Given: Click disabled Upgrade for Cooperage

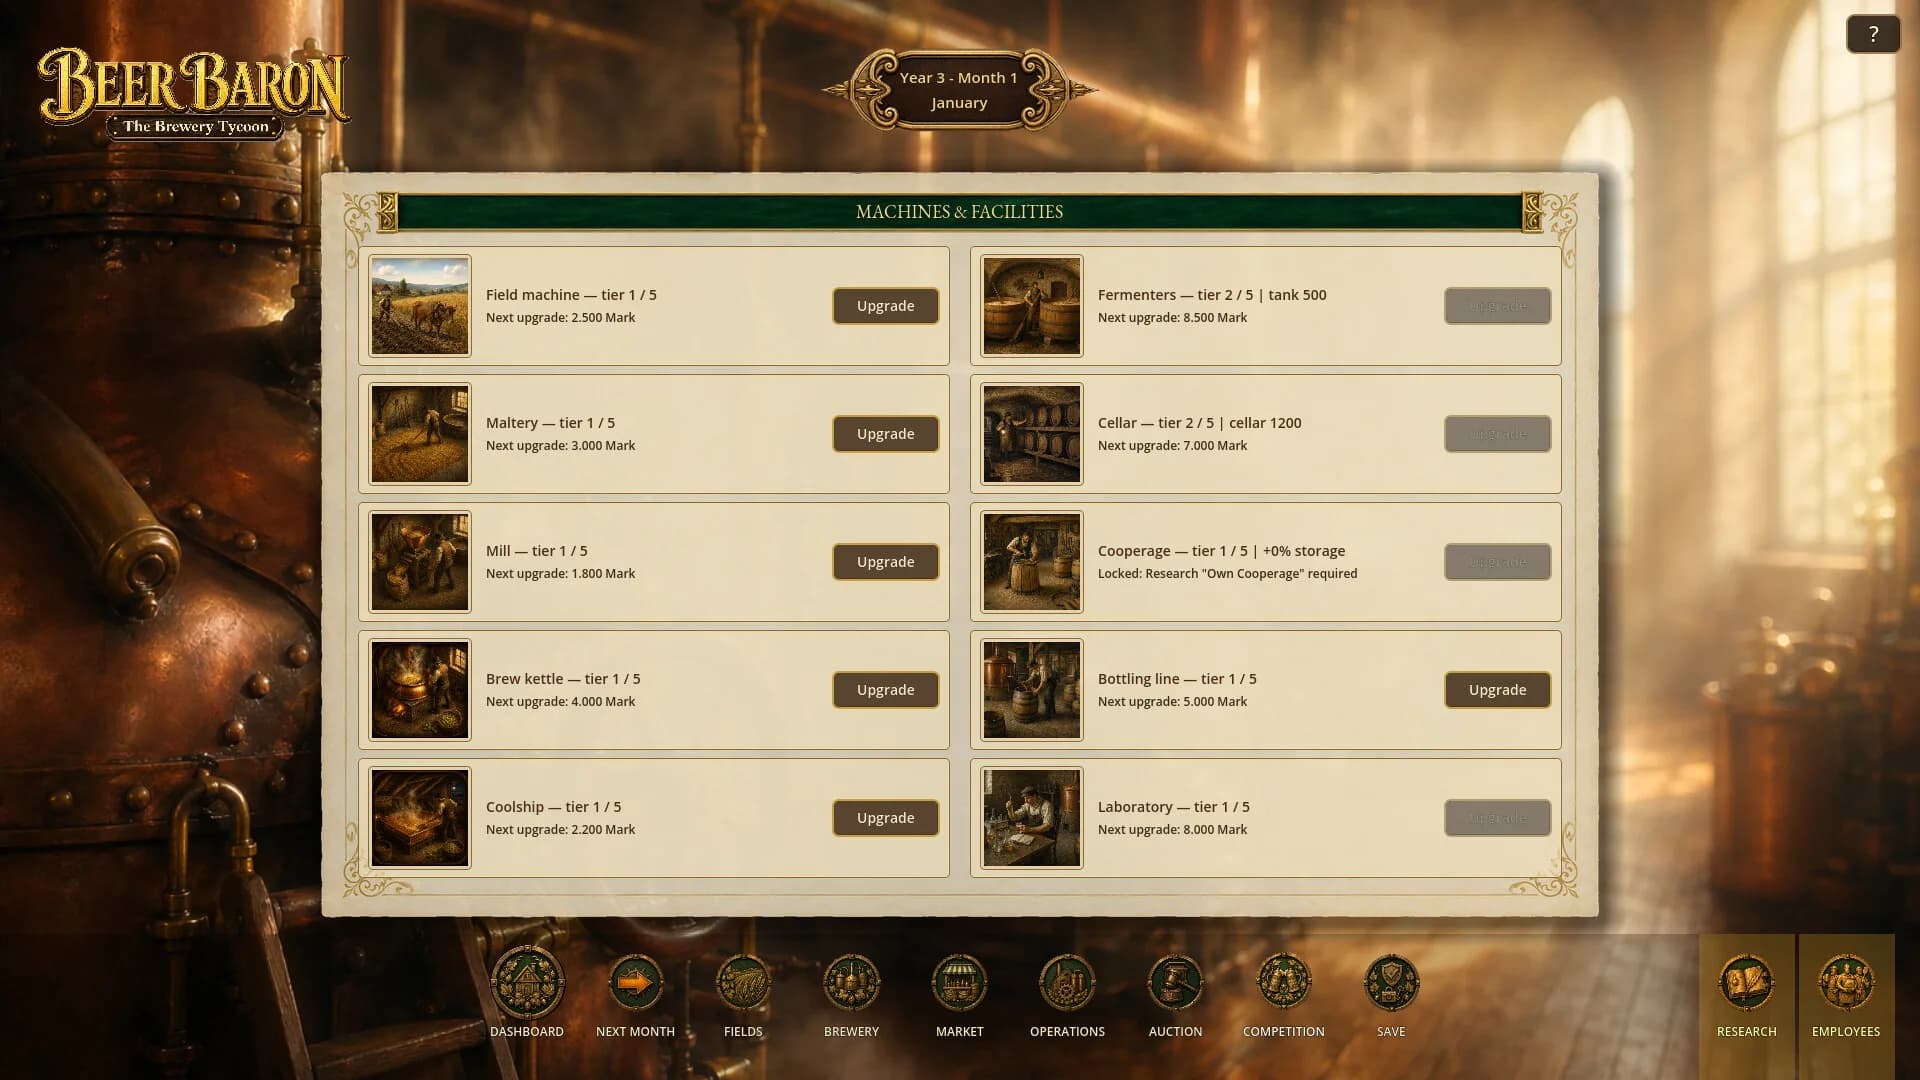Looking at the screenshot, I should [x=1497, y=562].
